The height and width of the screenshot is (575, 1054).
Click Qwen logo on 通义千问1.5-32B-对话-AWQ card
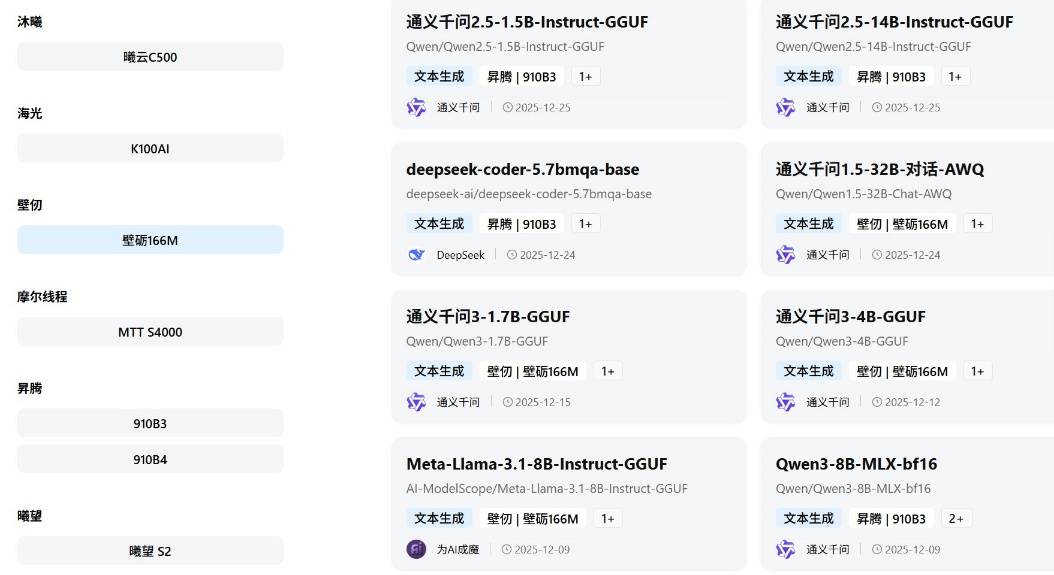786,255
